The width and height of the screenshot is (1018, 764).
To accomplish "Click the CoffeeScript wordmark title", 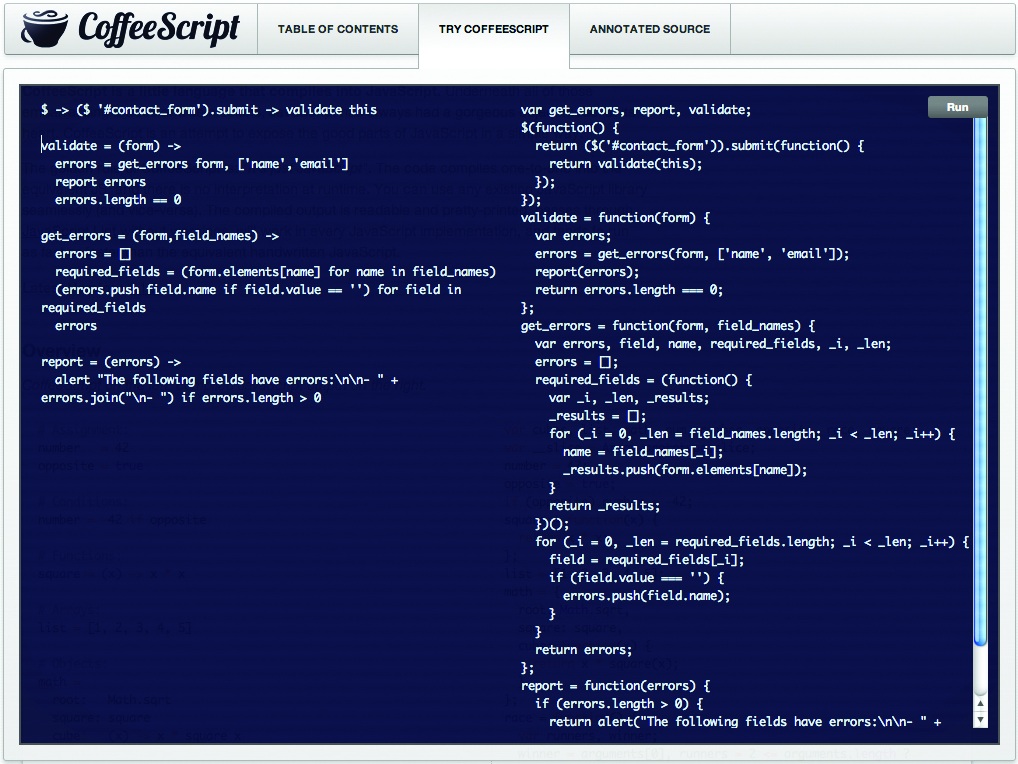I will pyautogui.click(x=158, y=29).
